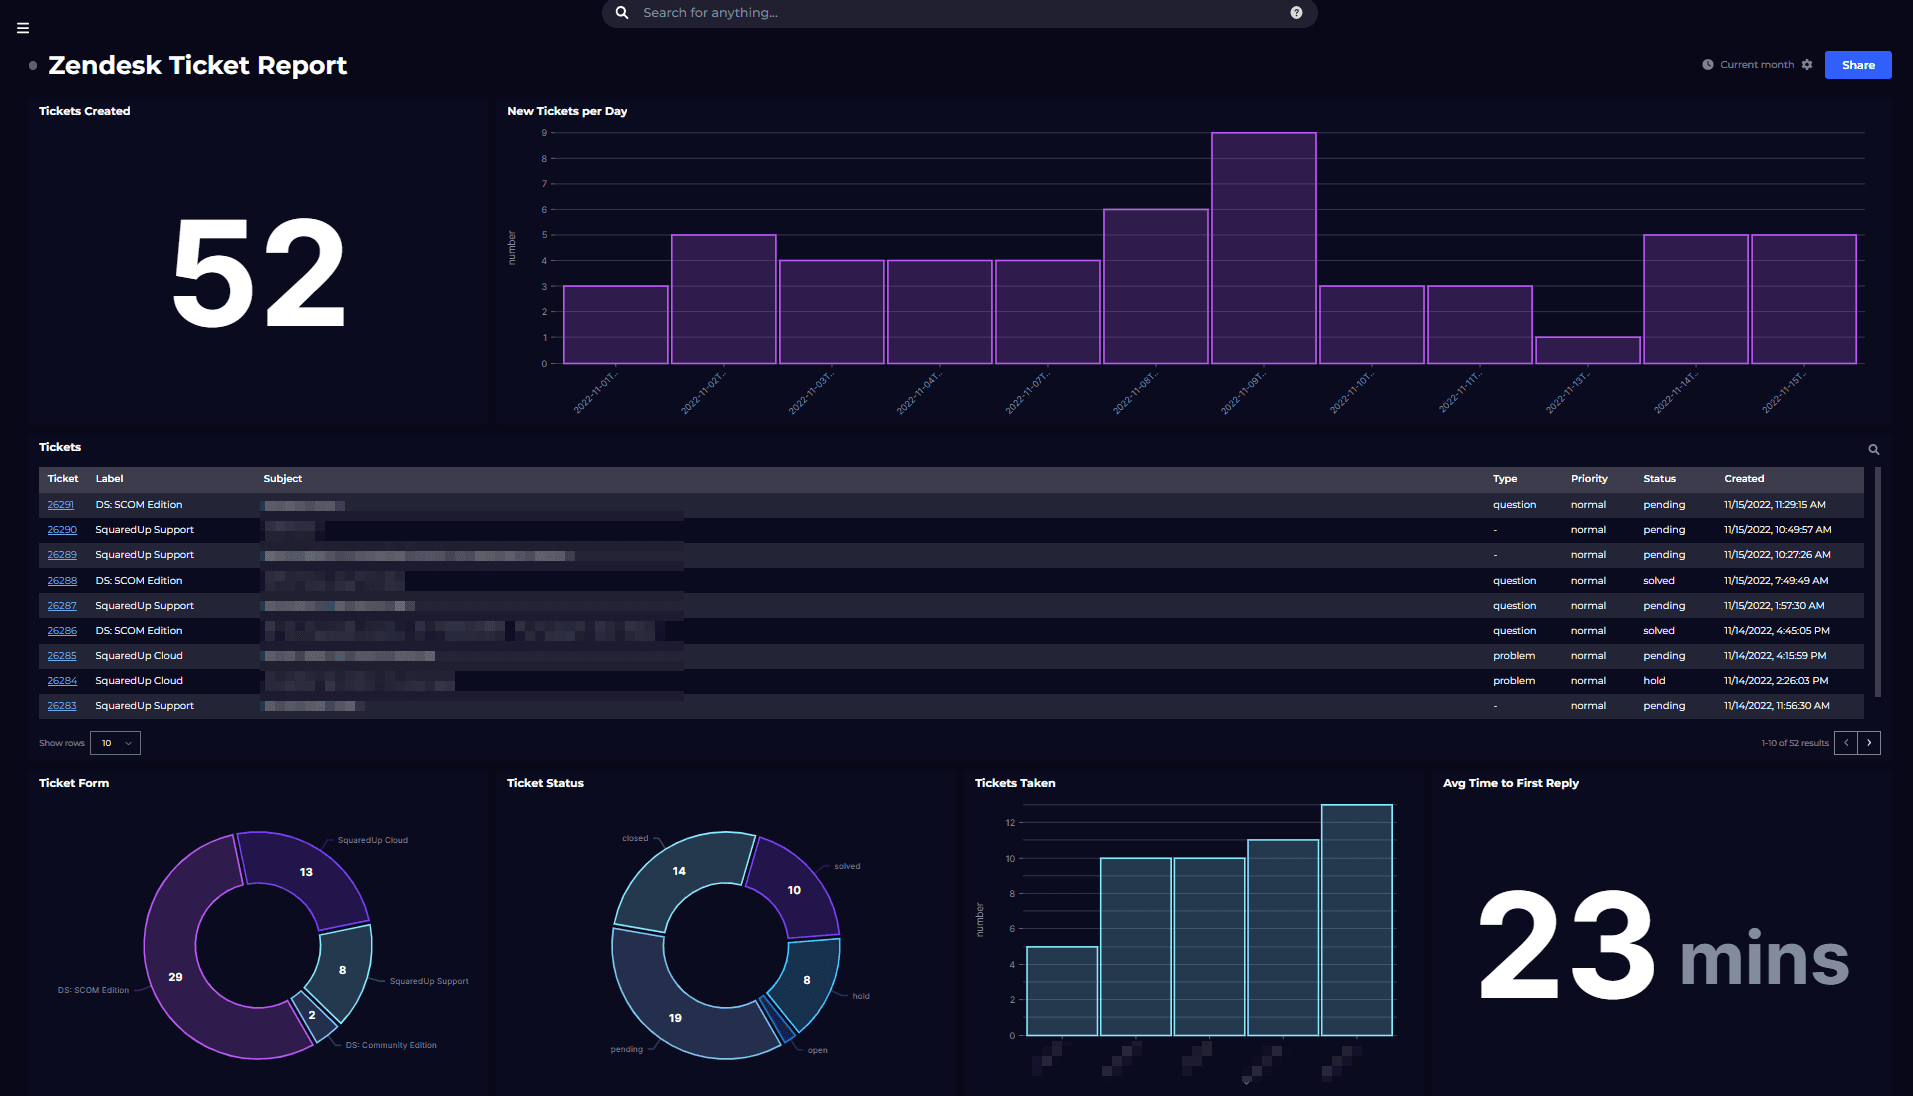Open the hamburger navigation menu
The height and width of the screenshot is (1096, 1913).
23,28
